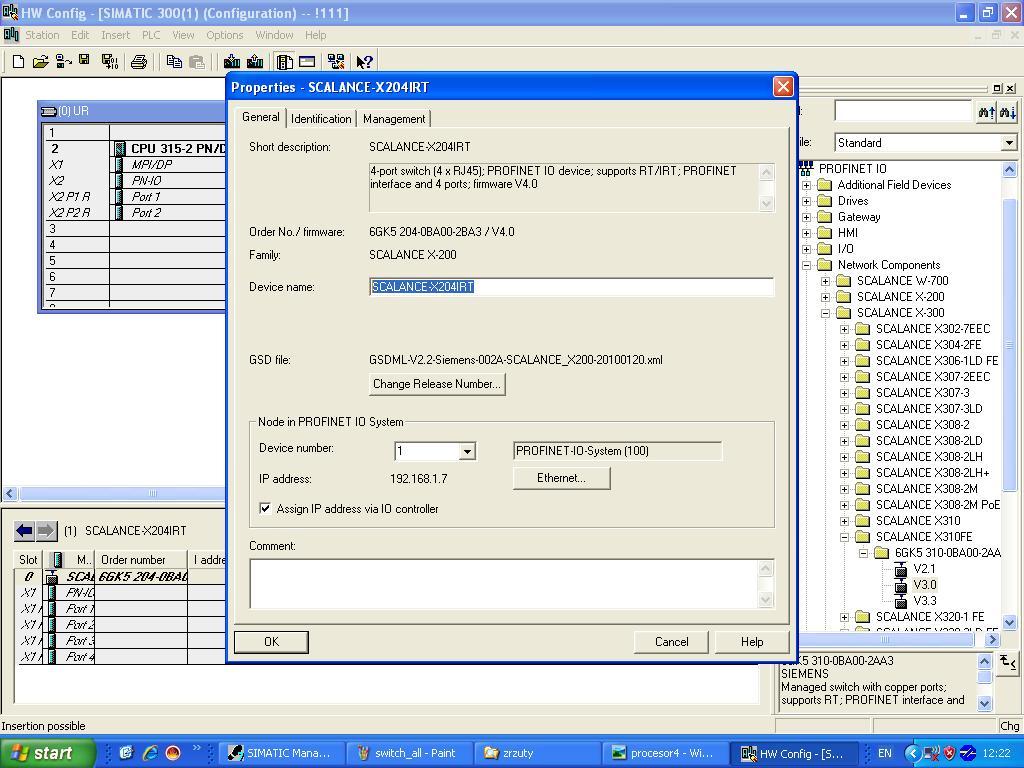Click the Cancel button
Viewport: 1024px width, 768px height.
click(x=671, y=642)
